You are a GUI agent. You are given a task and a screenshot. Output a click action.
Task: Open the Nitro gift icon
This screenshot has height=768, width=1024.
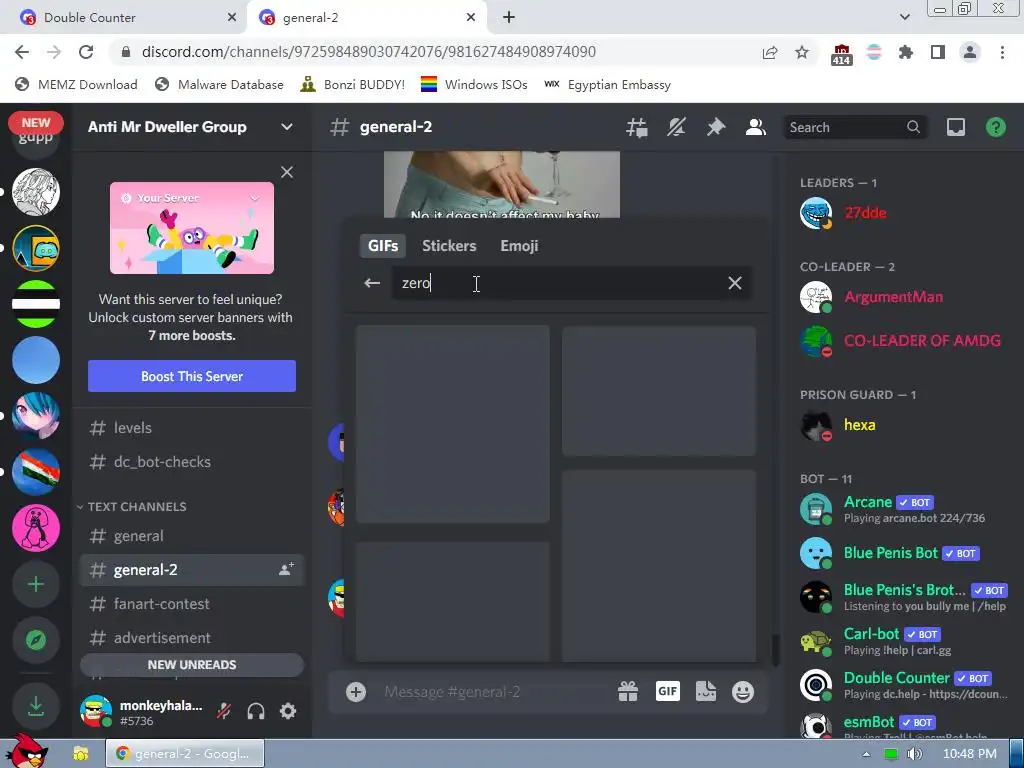[x=628, y=692]
